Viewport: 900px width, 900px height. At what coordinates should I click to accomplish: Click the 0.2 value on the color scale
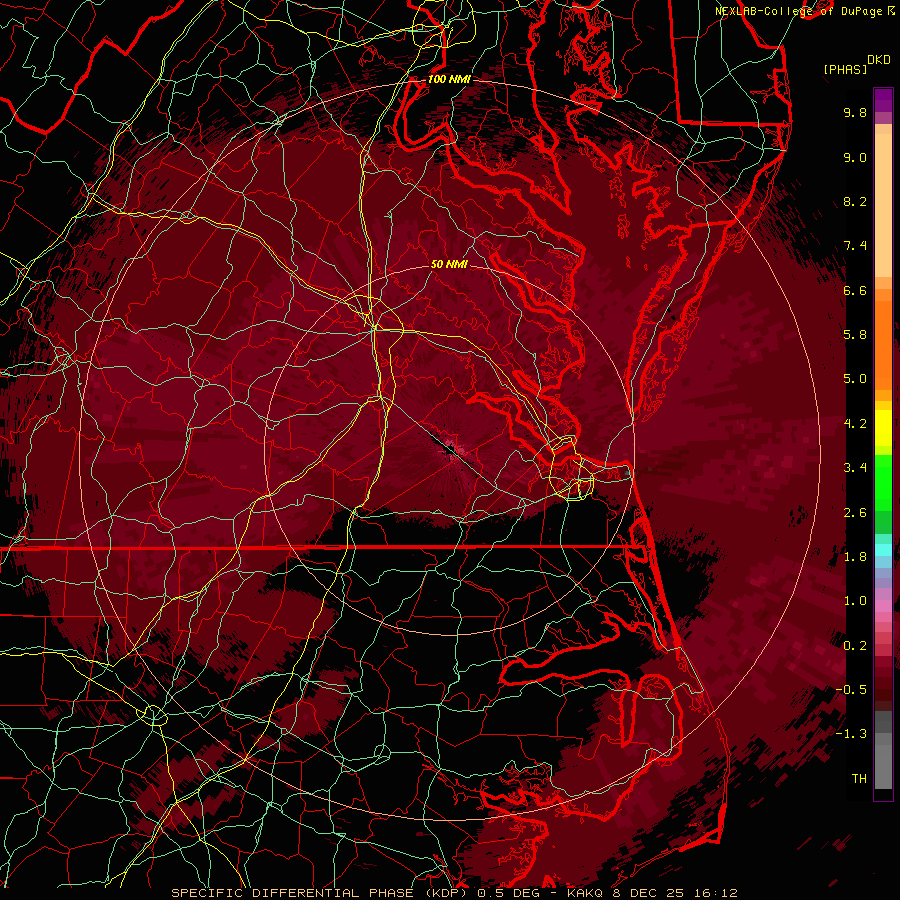[x=855, y=646]
